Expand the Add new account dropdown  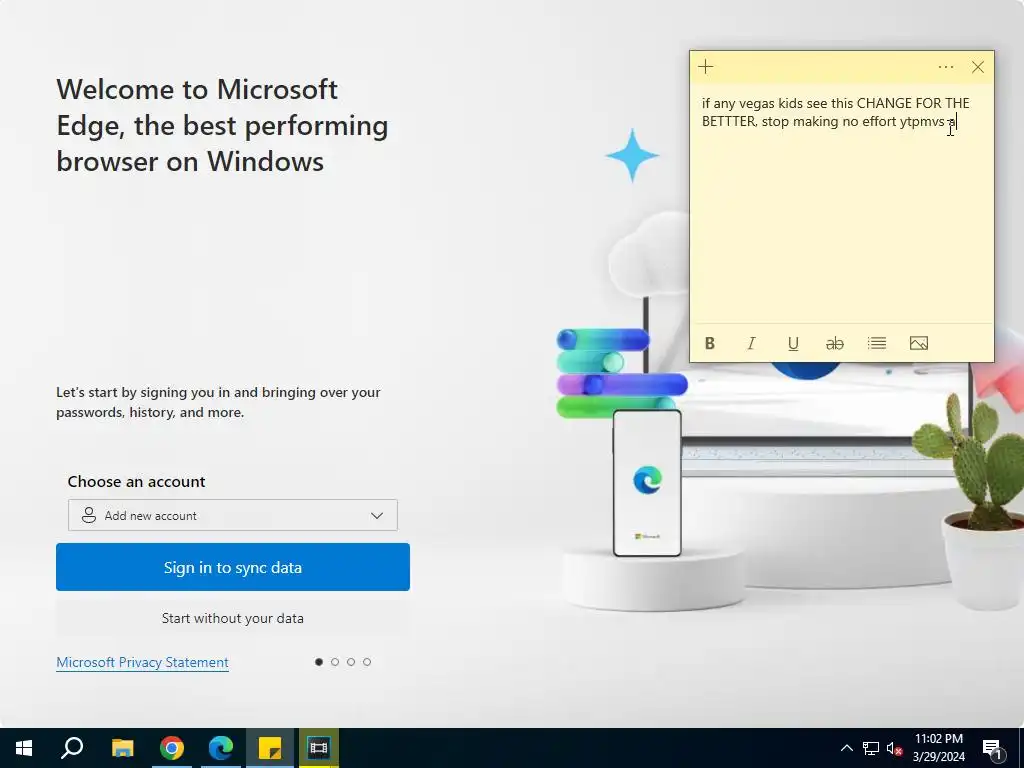coord(232,515)
